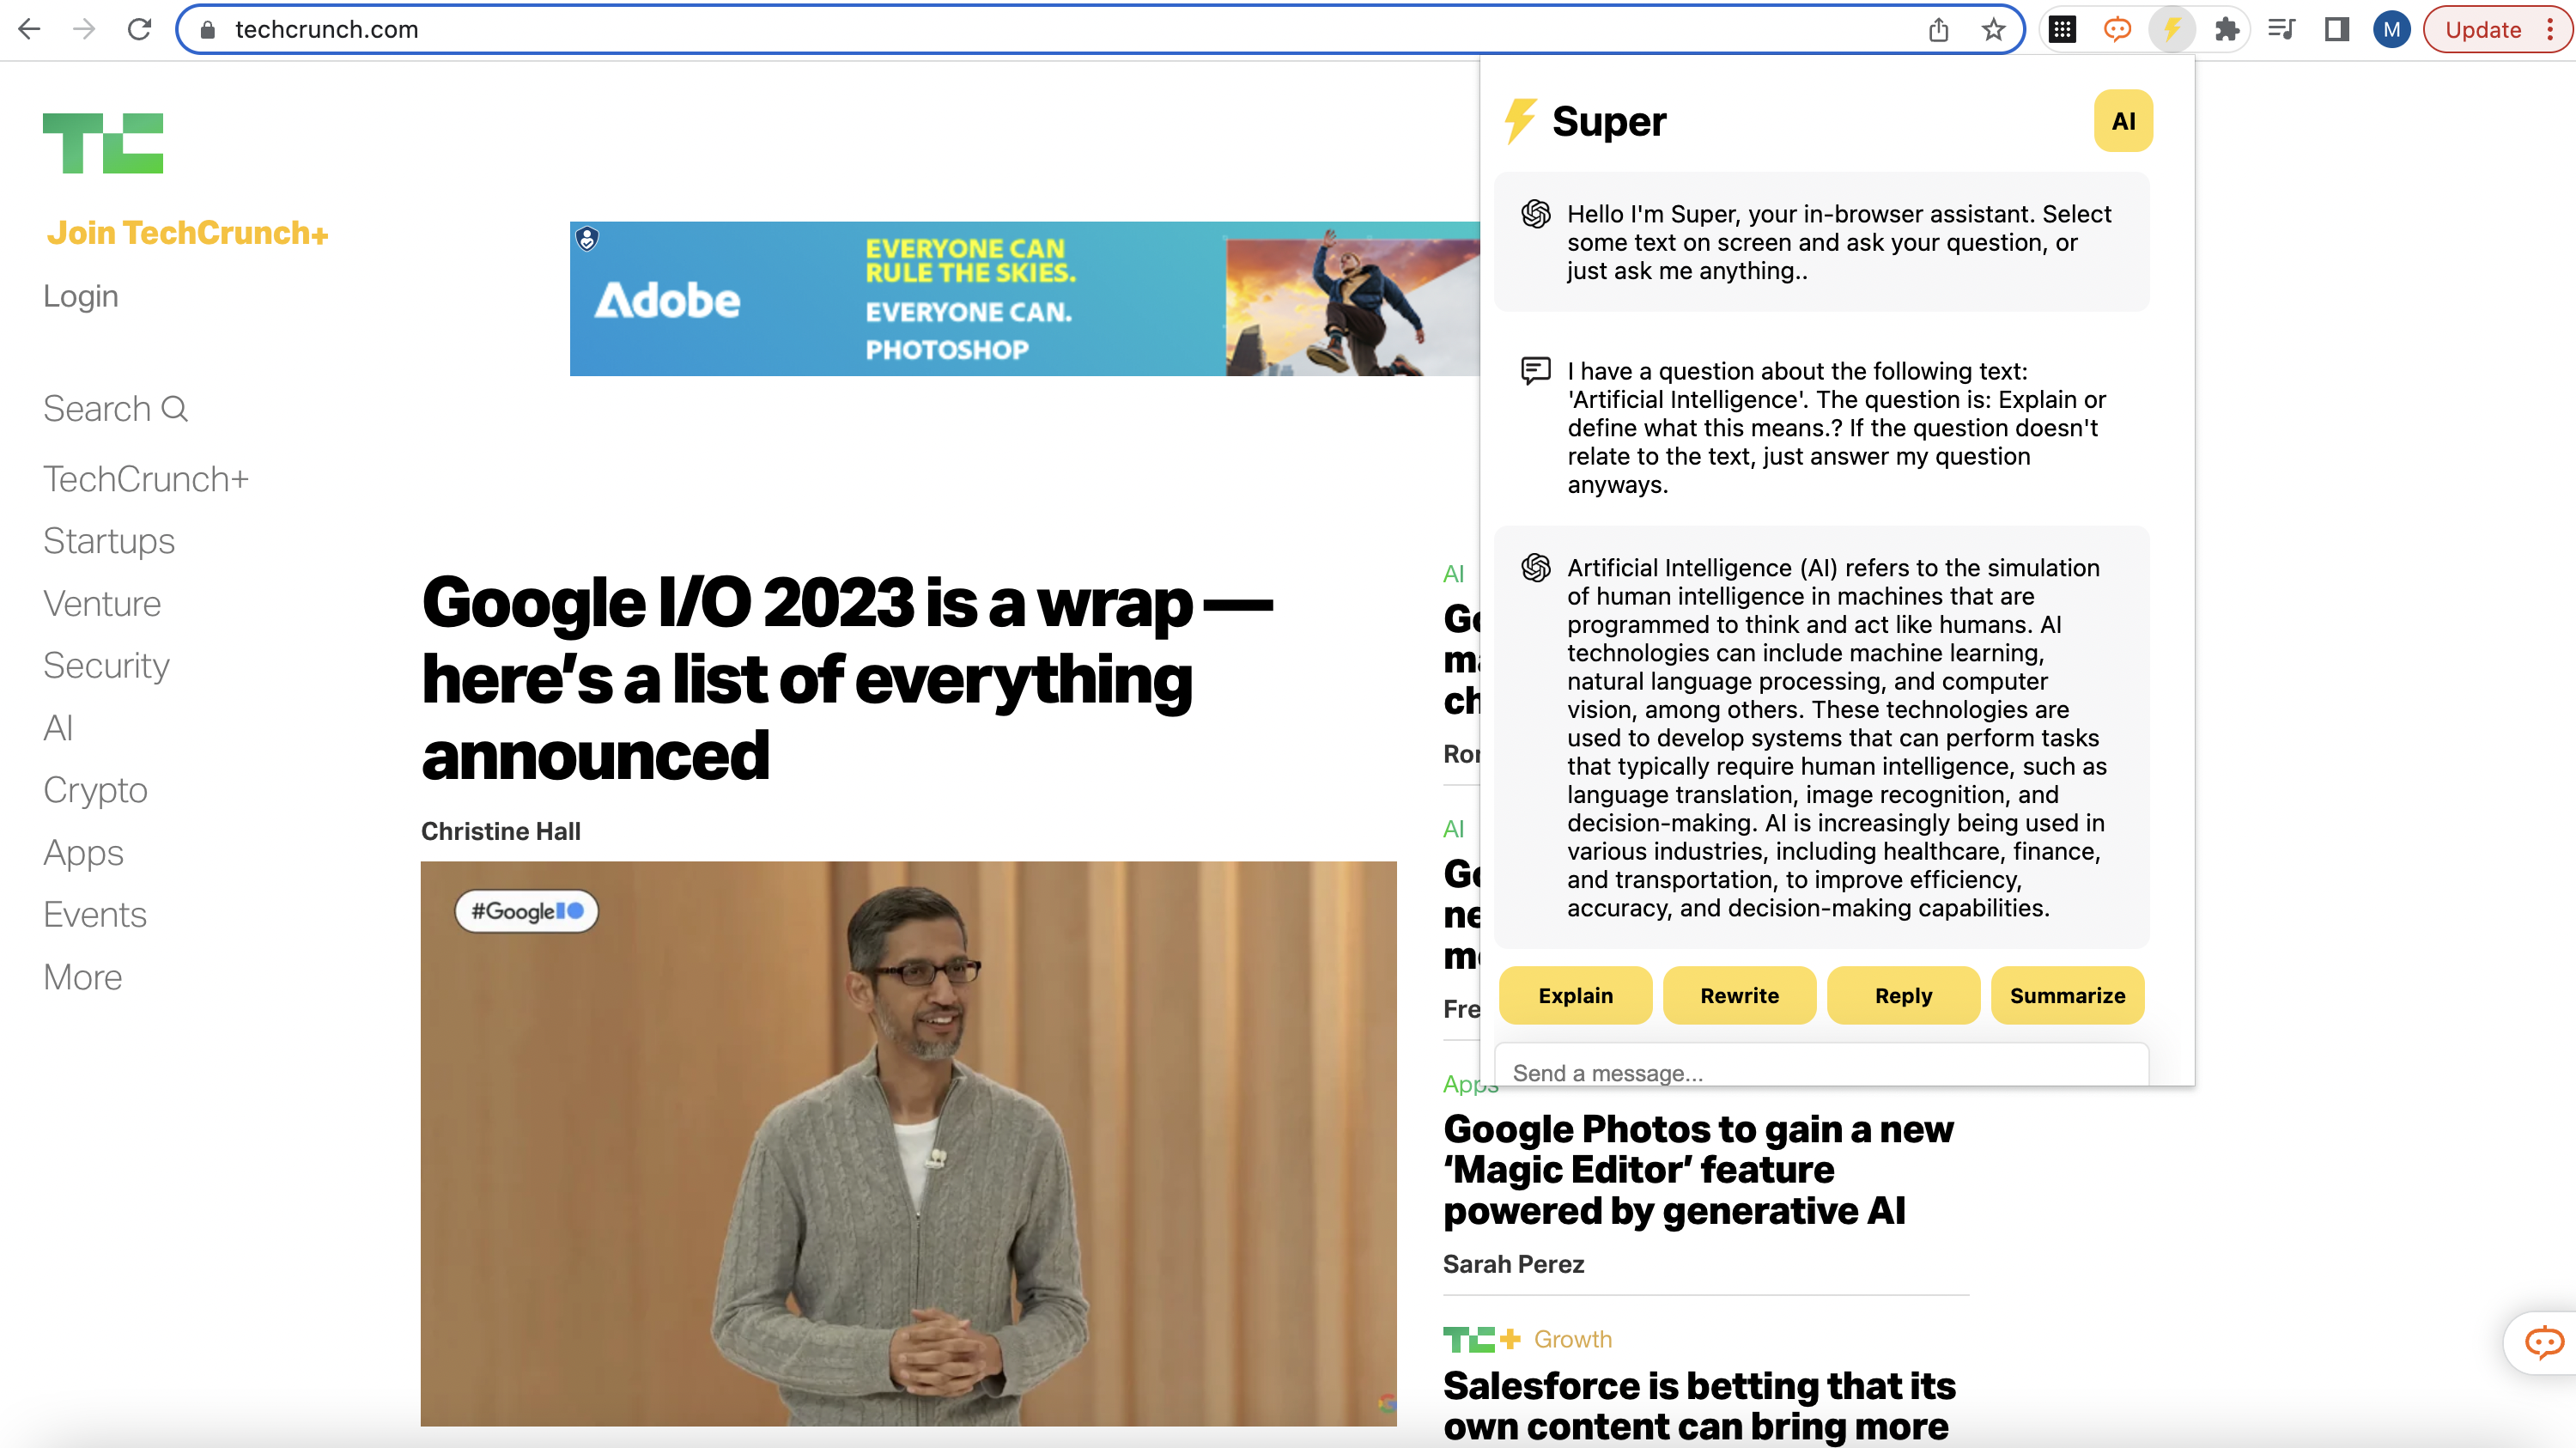
Task: Click the chat icon beside user question
Action: tap(1536, 371)
